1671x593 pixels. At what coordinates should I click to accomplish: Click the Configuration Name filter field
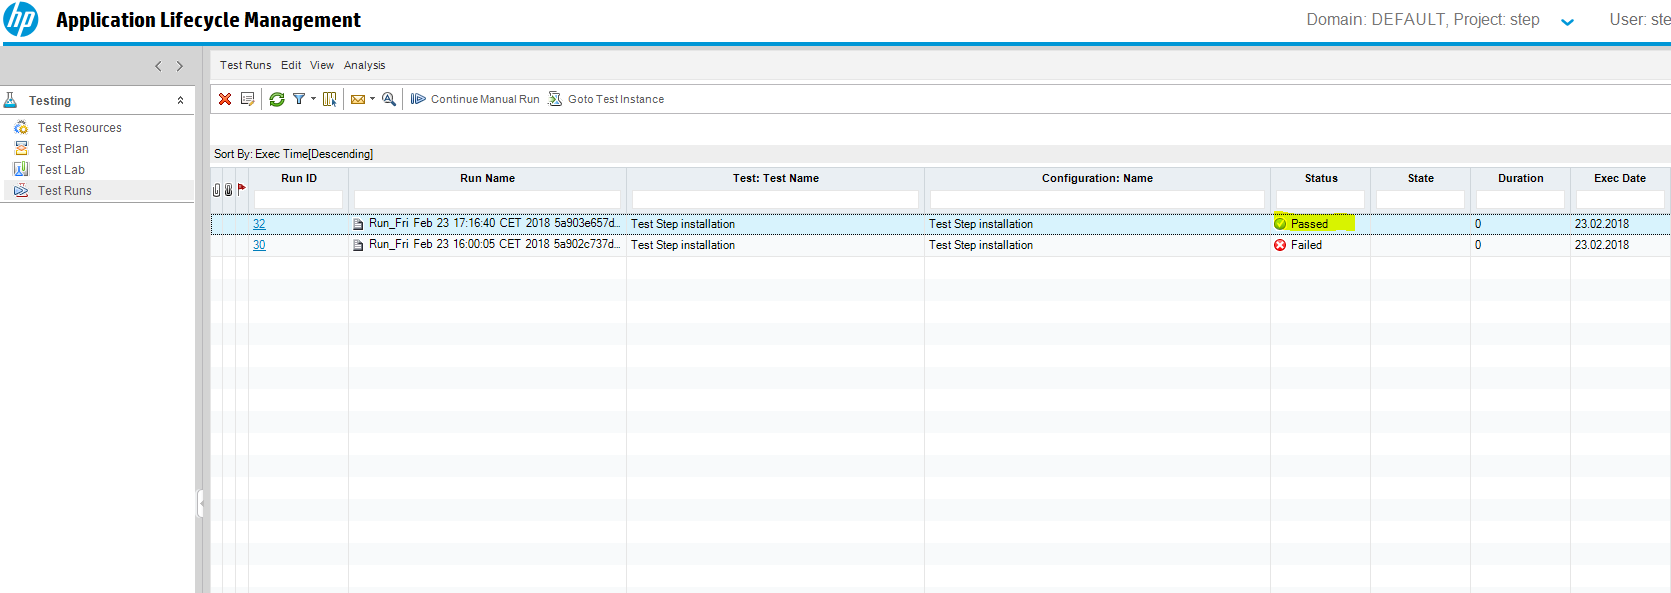1097,199
